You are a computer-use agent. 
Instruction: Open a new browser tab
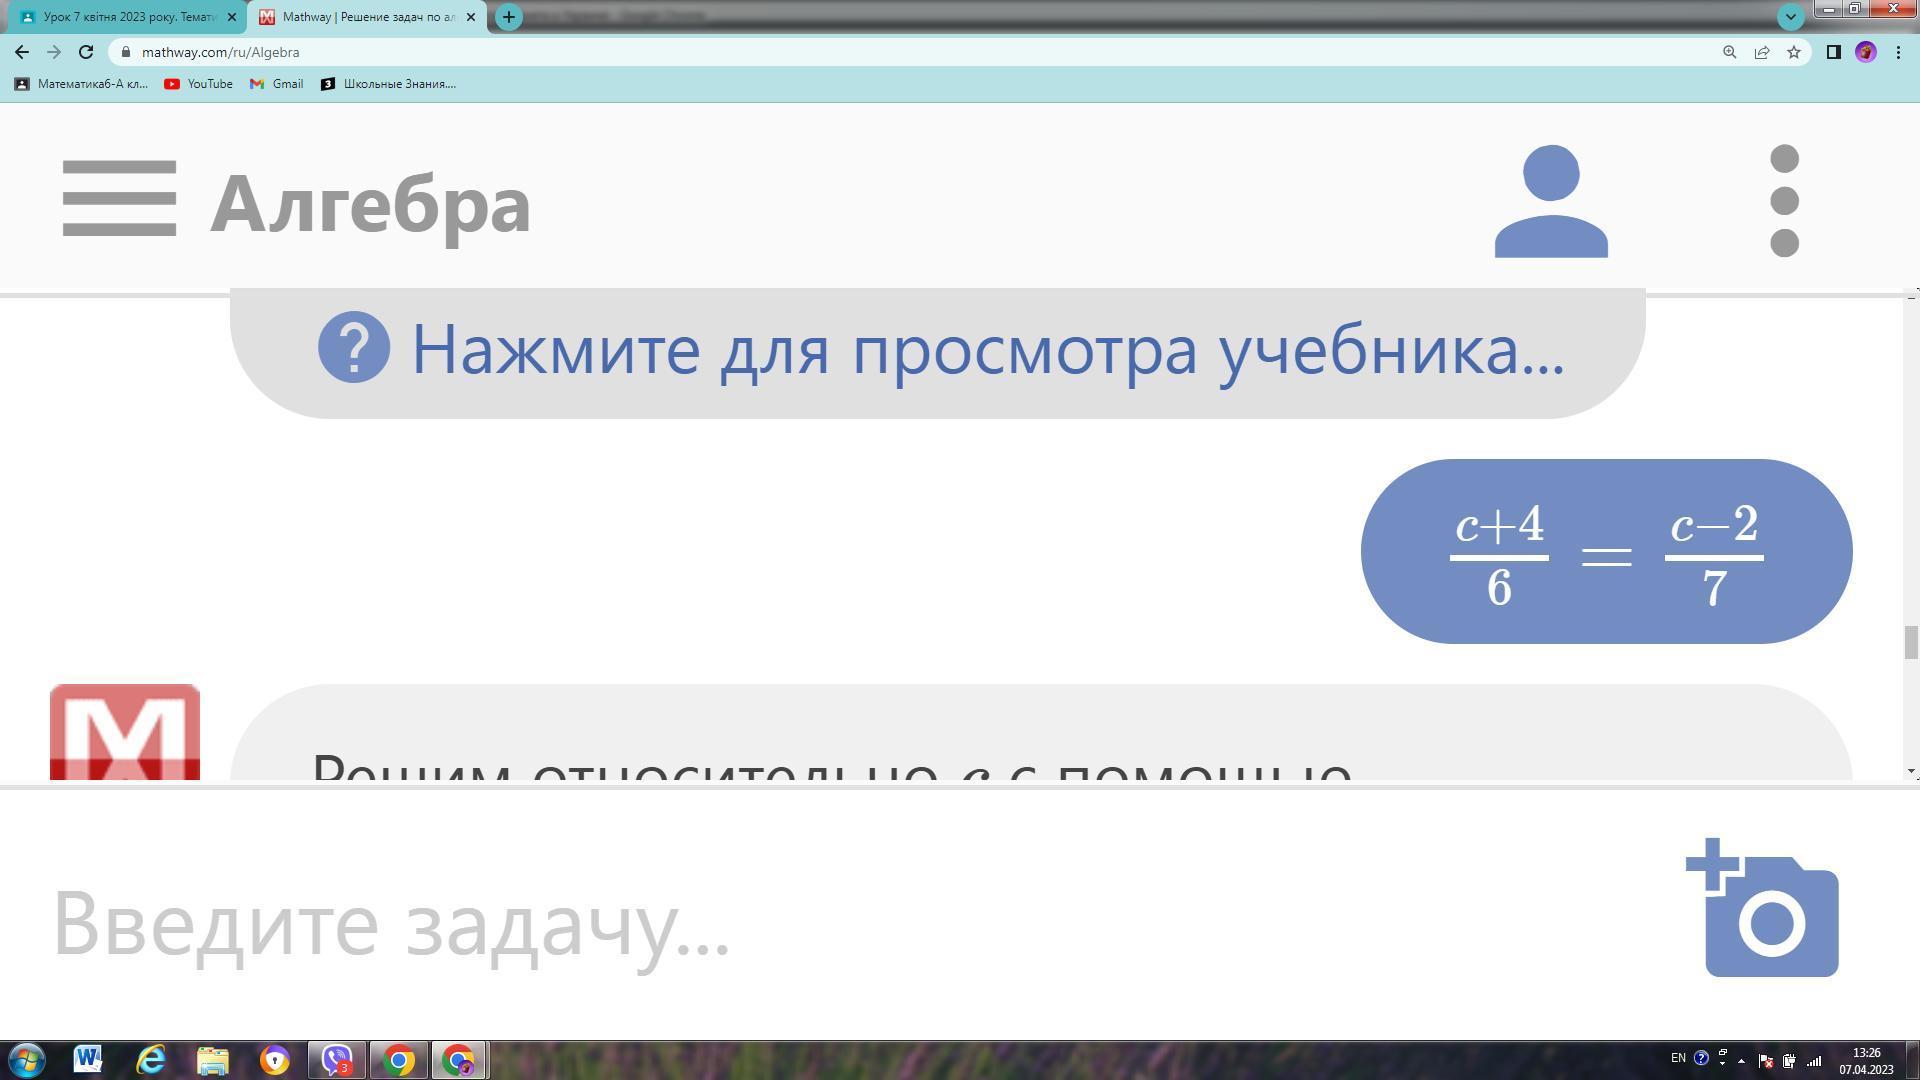(508, 17)
